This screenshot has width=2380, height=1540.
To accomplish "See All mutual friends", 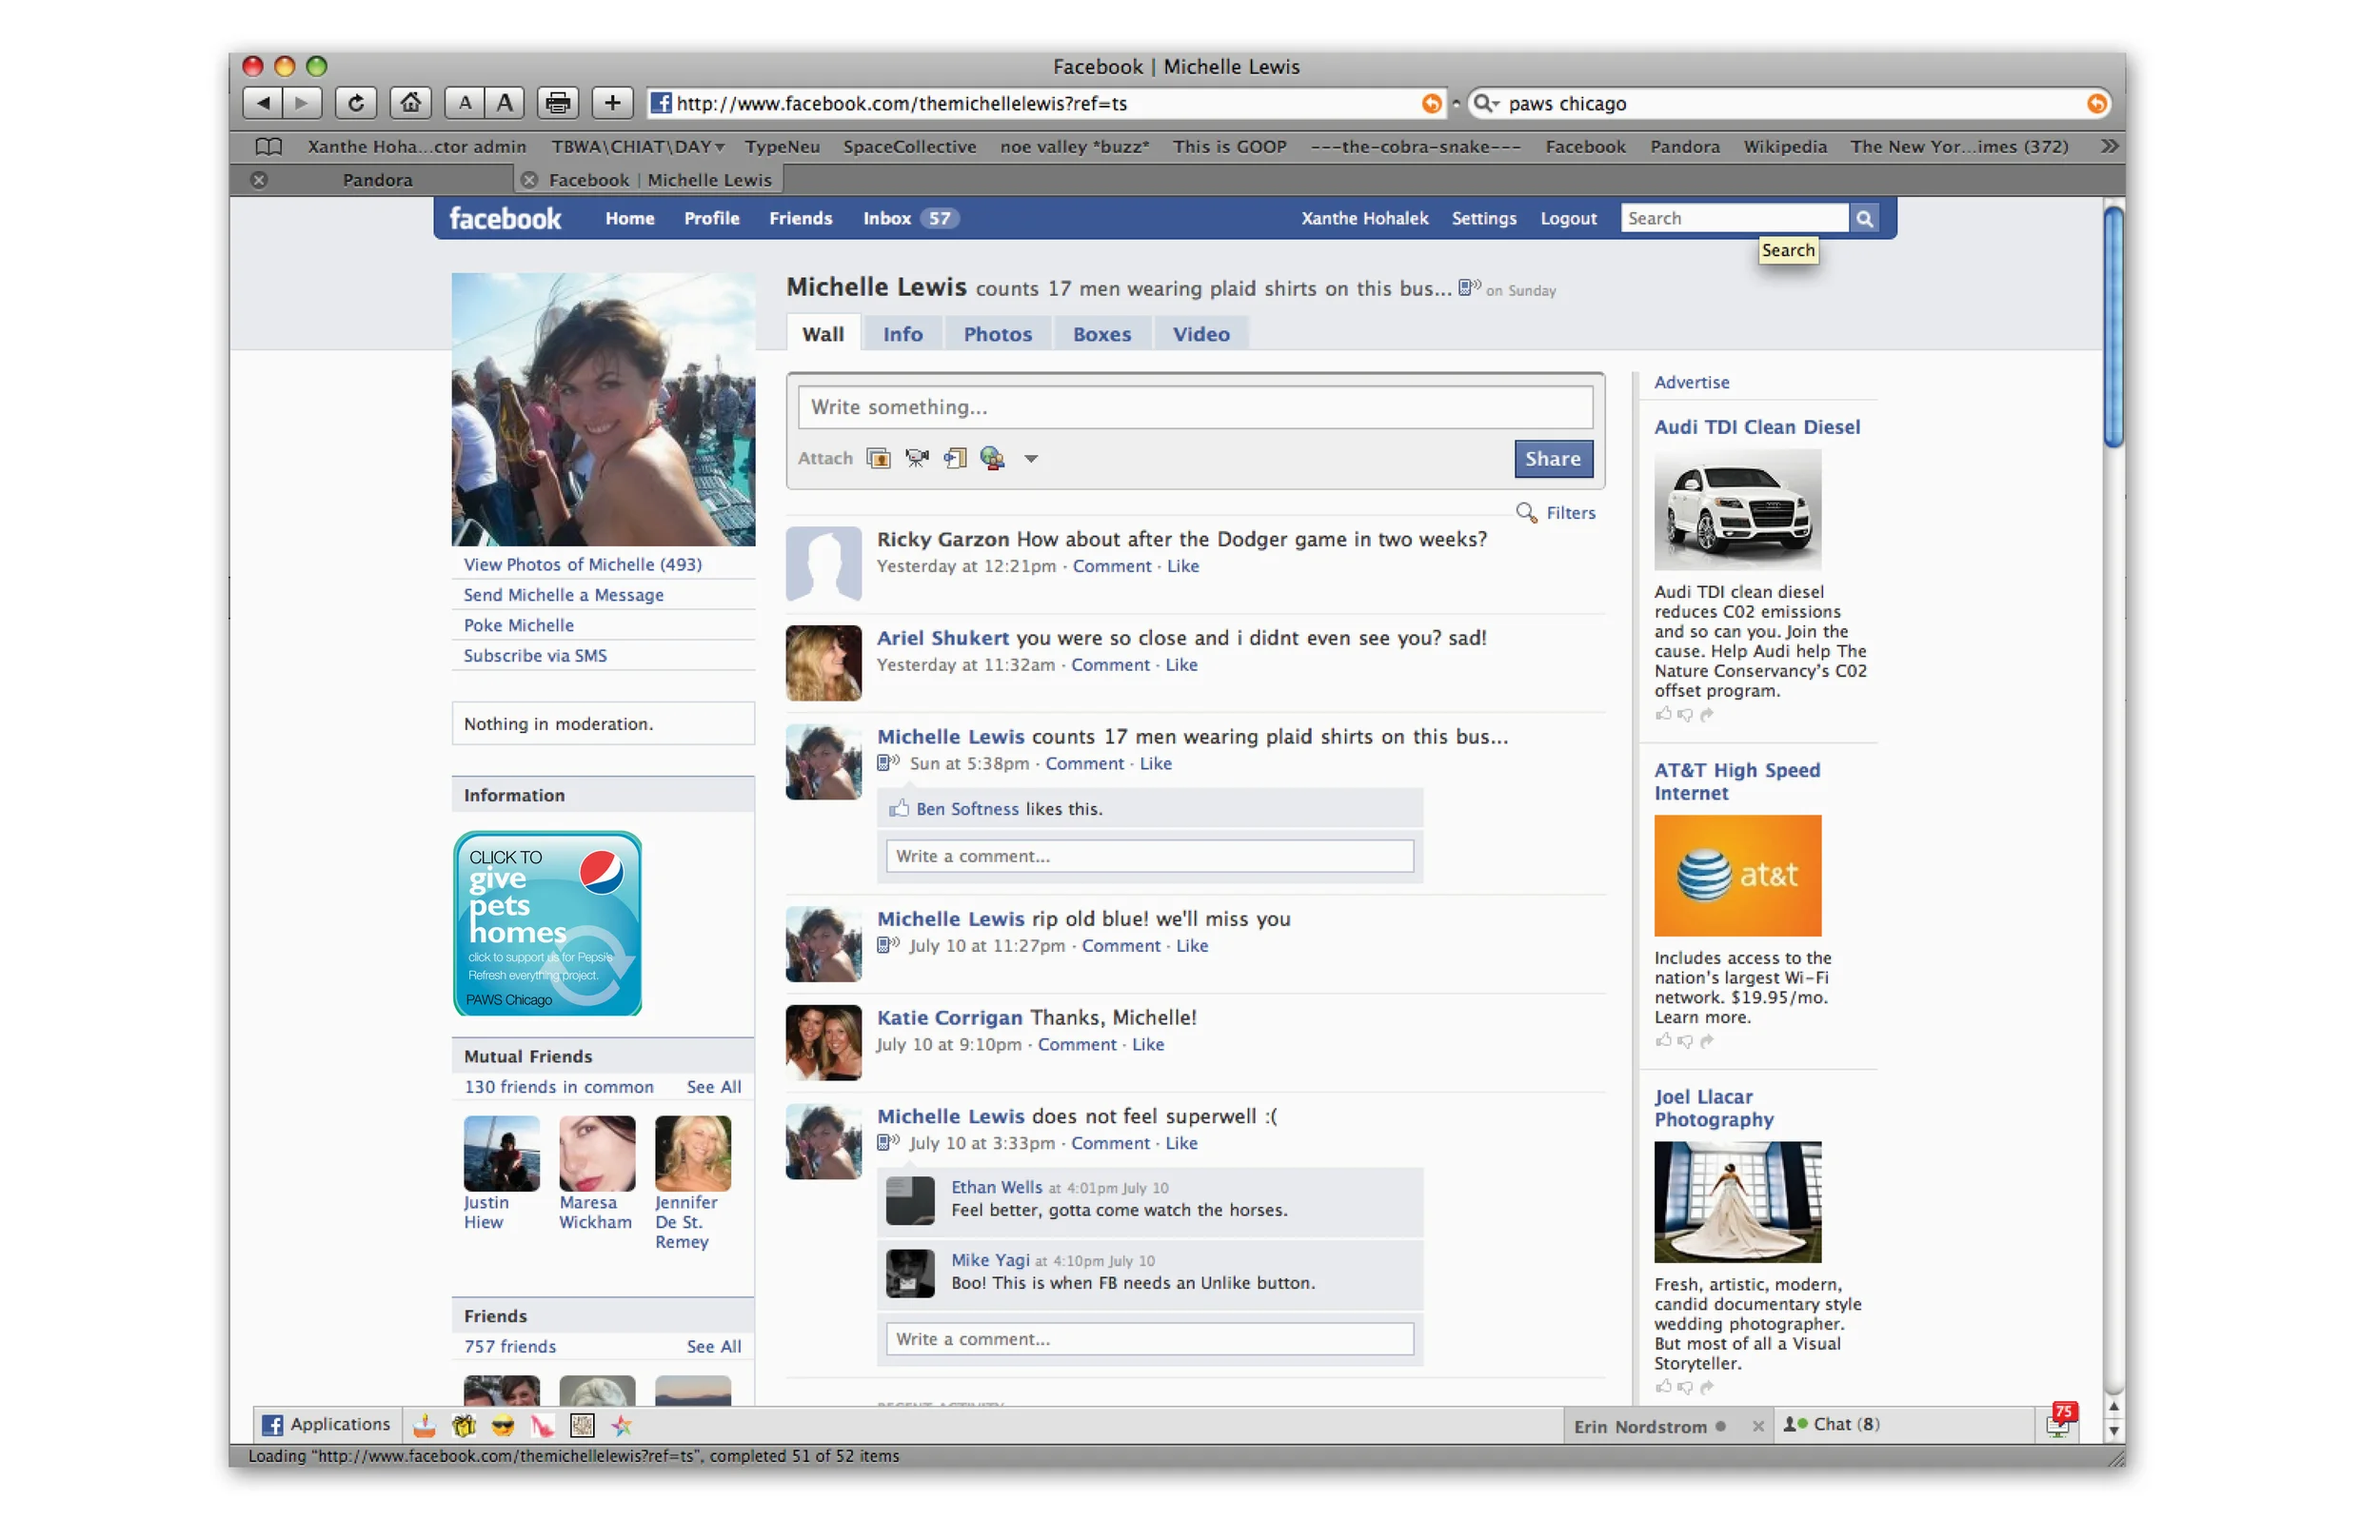I will [714, 1088].
